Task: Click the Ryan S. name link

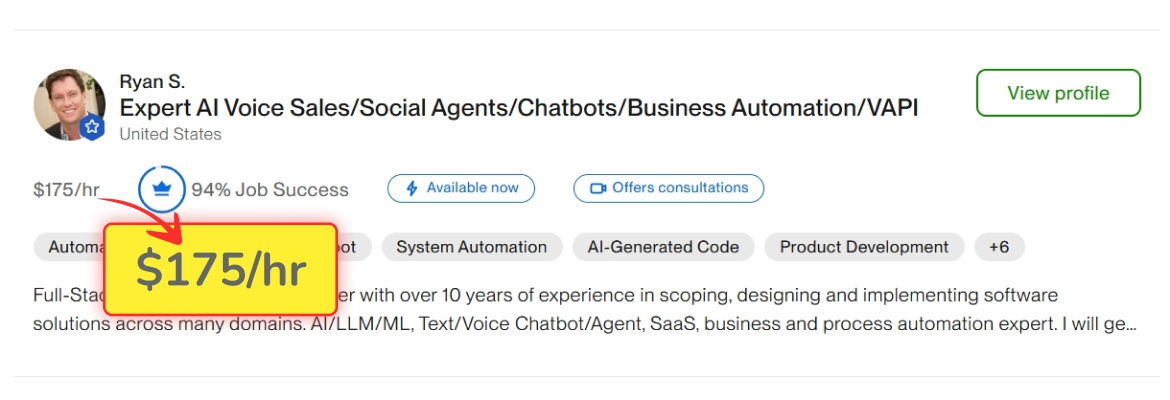Action: [152, 81]
